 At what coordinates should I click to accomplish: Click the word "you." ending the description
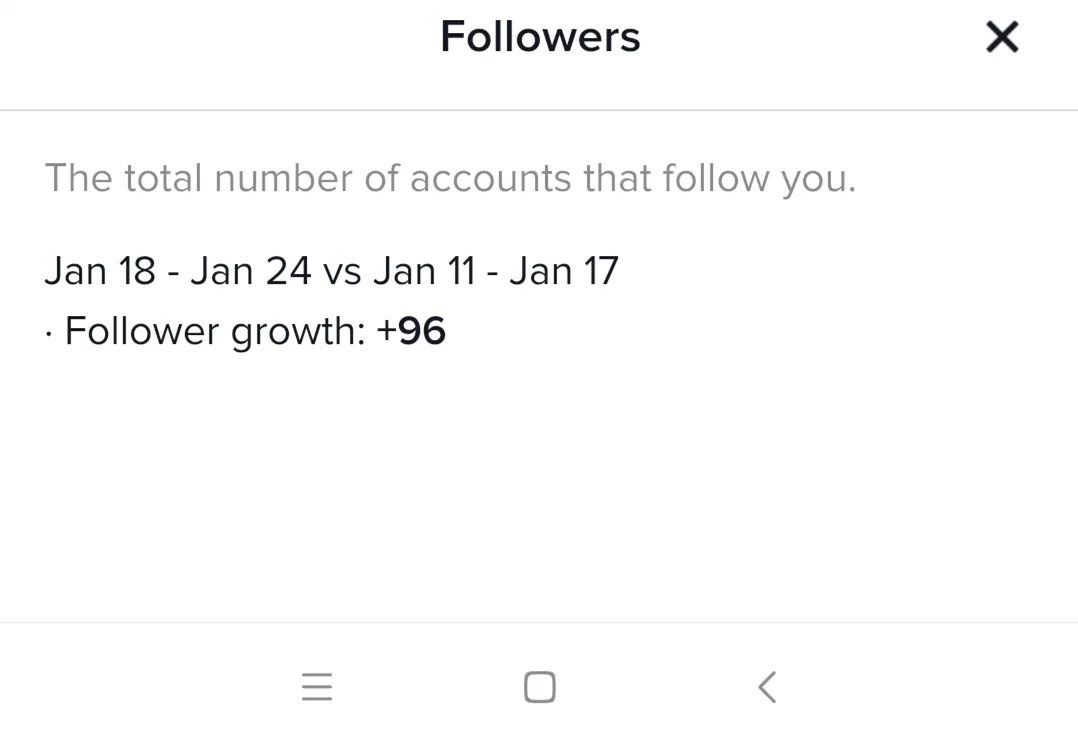[x=818, y=180]
